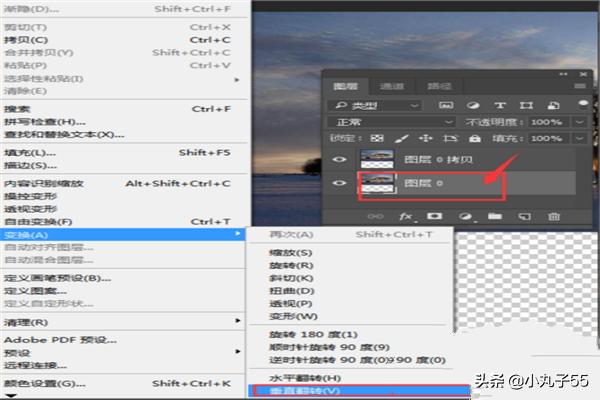Hide 图层 0 layer eye
Viewport: 600px width, 400px height.
pyautogui.click(x=339, y=183)
